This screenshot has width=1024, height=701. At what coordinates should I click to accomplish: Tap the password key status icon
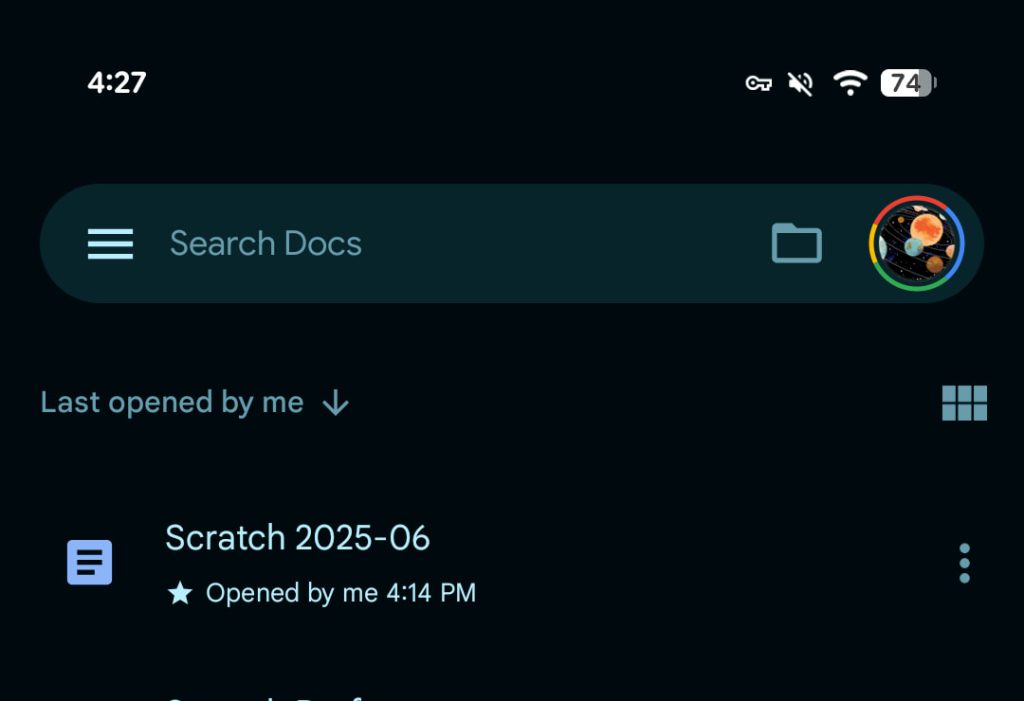(x=757, y=84)
